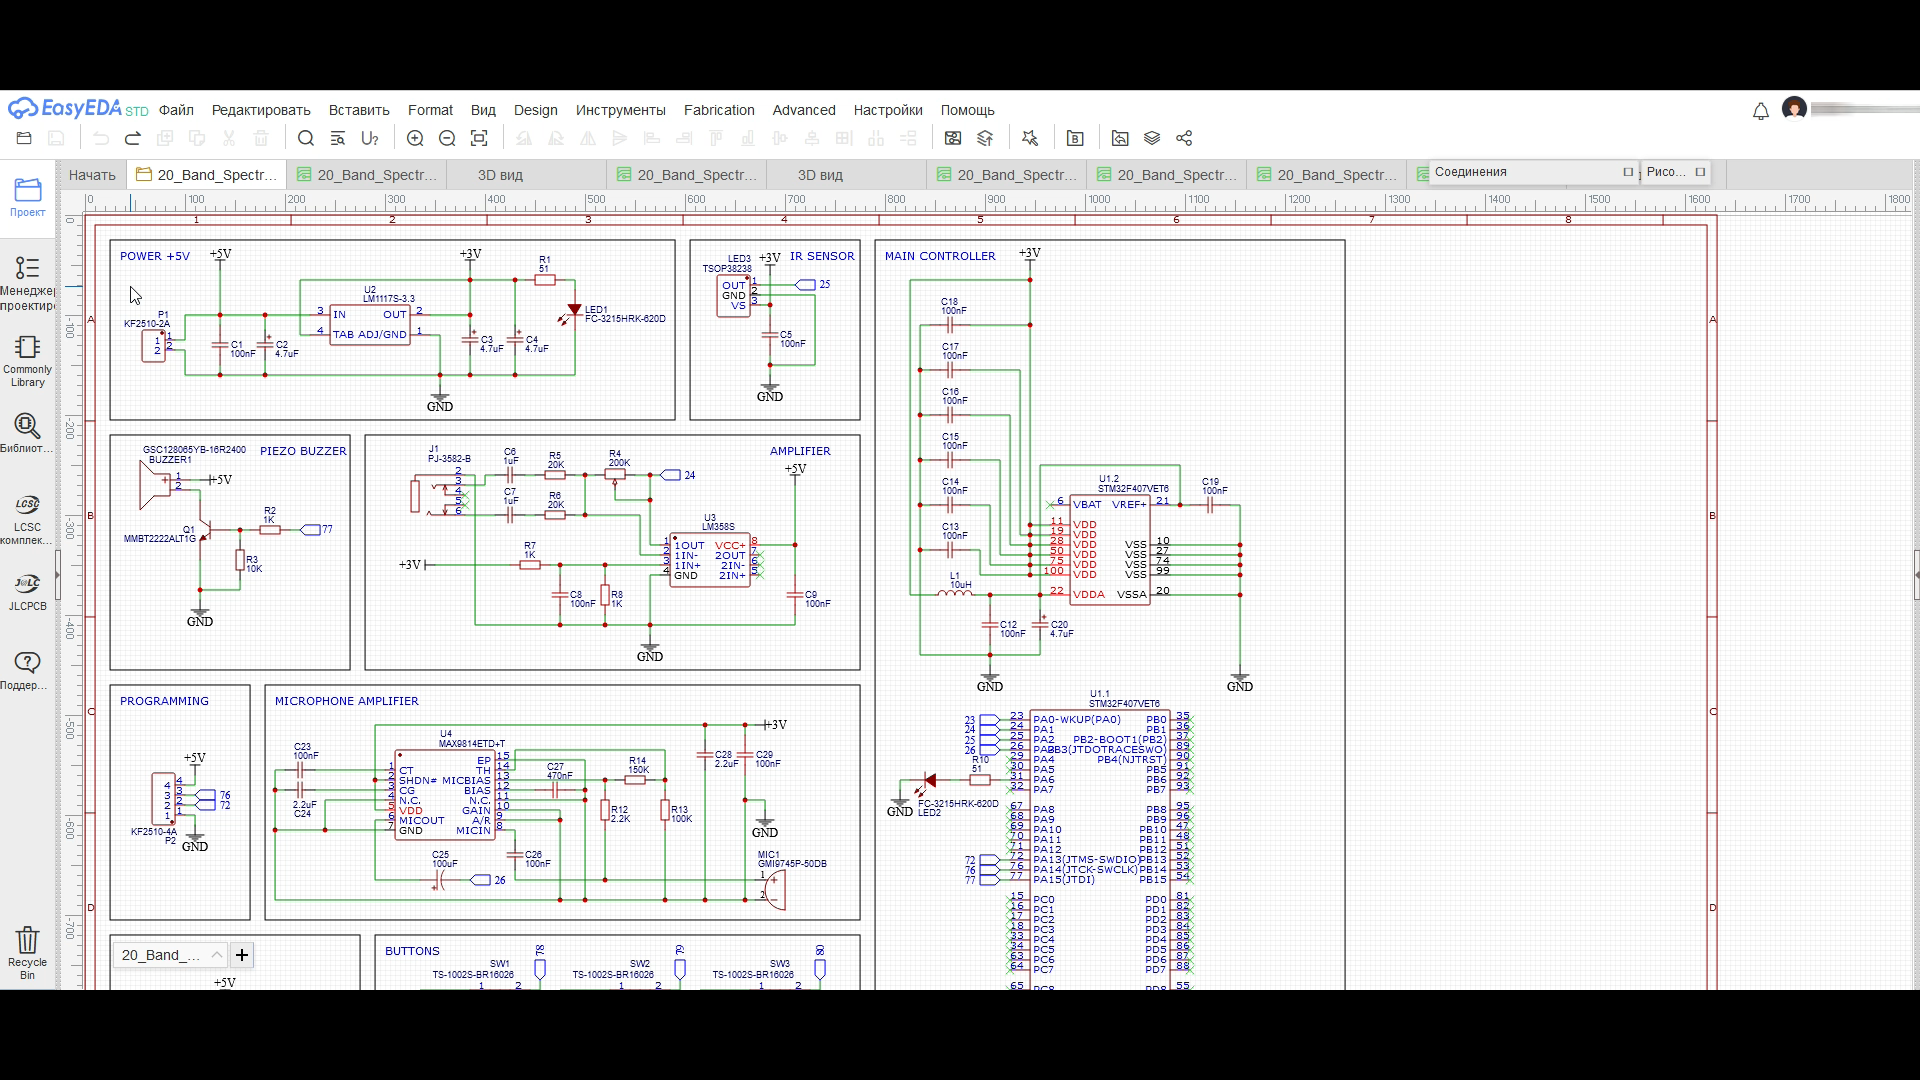Image resolution: width=1920 pixels, height=1080 pixels.
Task: Click the Zoom Out magnifier icon
Action: tap(447, 138)
